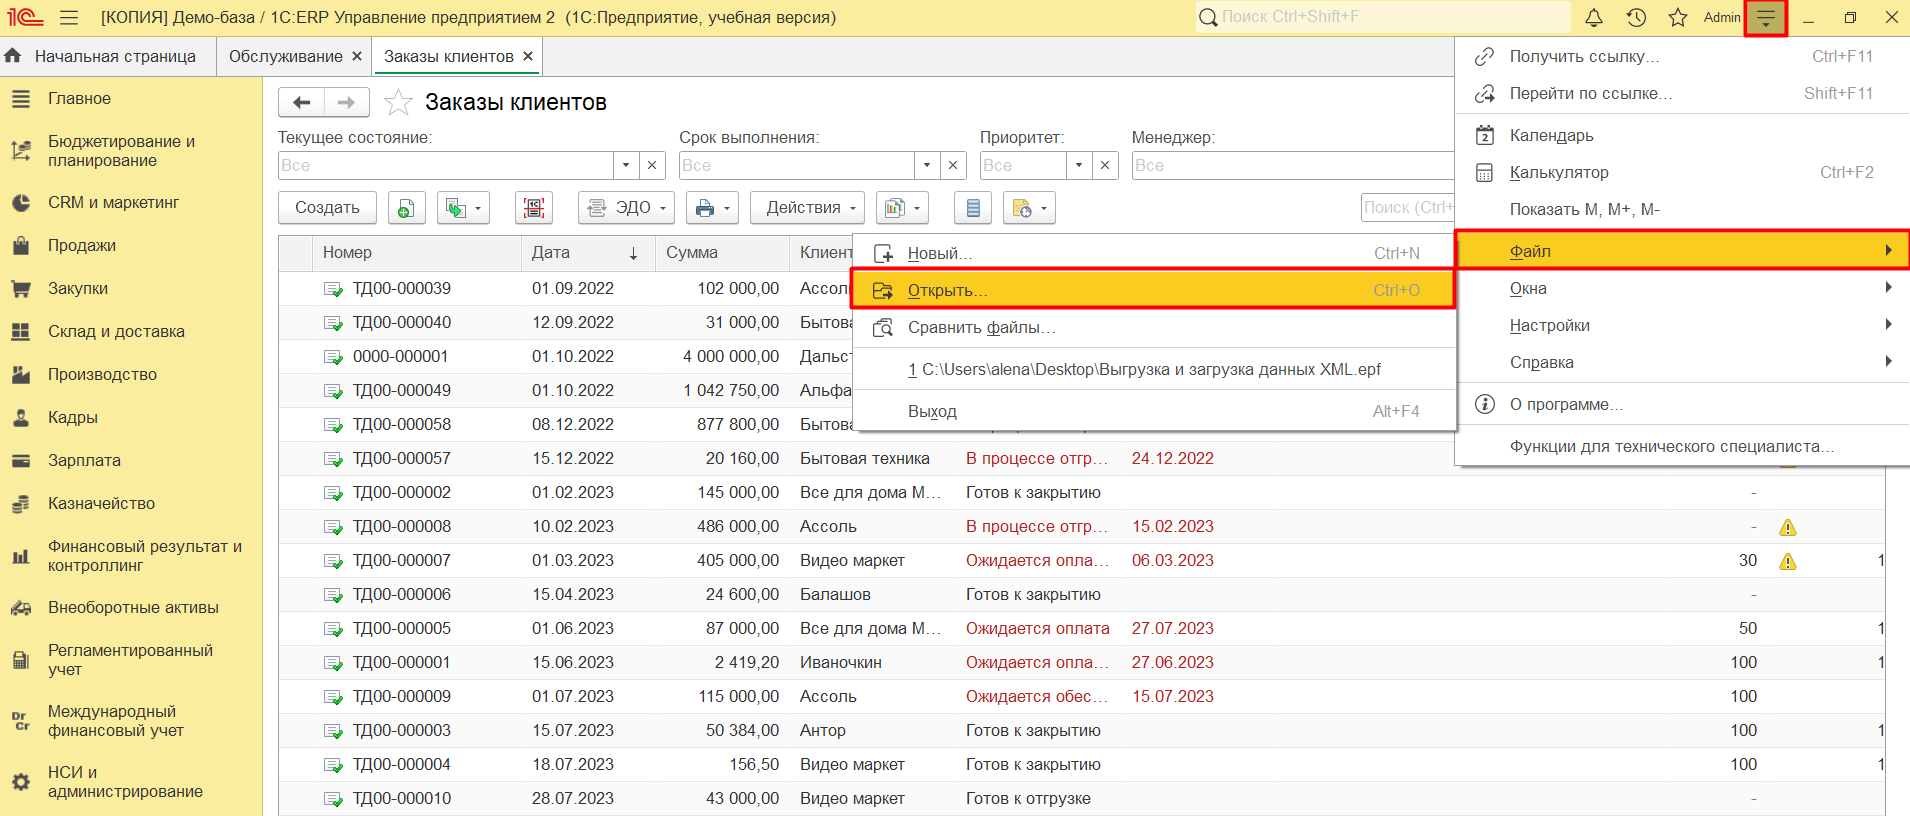
Task: Clear the Приоритет filter with X
Action: click(1104, 165)
